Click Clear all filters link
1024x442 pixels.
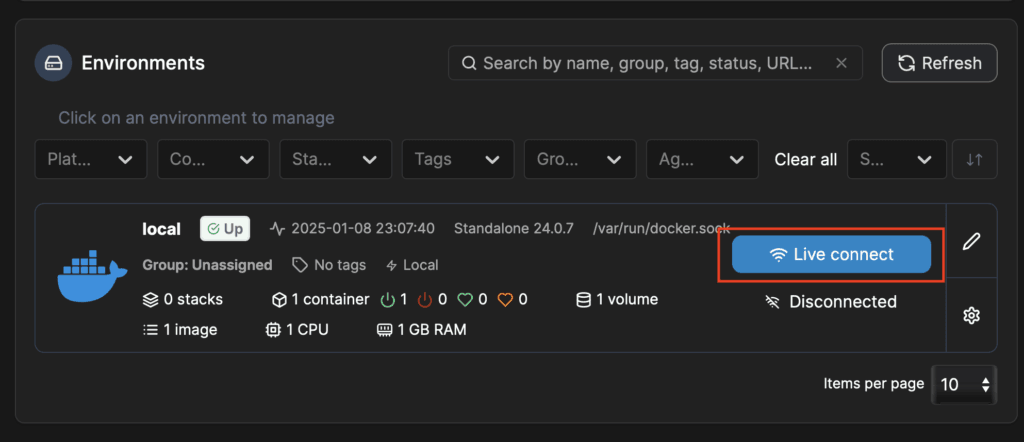click(x=806, y=159)
